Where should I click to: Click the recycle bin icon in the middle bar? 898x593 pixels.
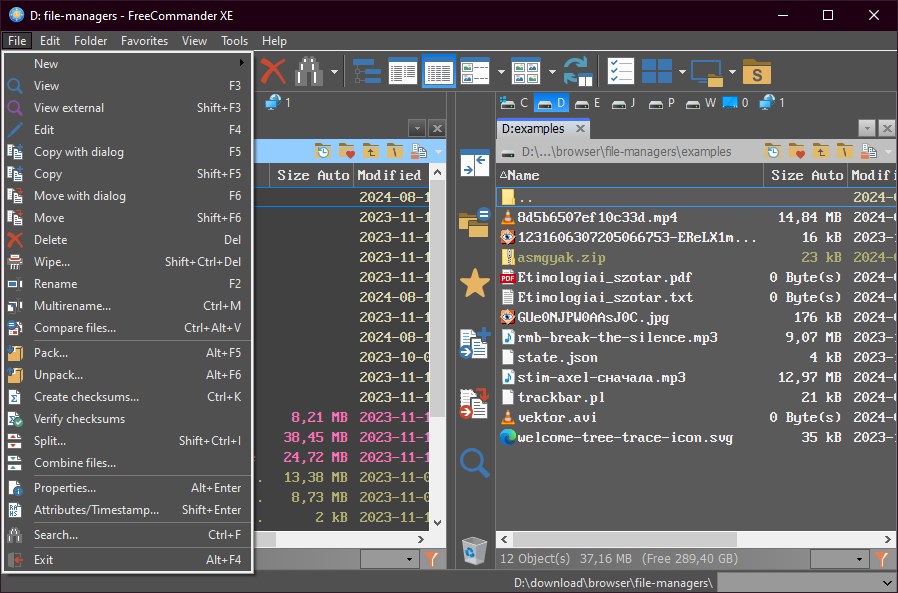tap(473, 549)
